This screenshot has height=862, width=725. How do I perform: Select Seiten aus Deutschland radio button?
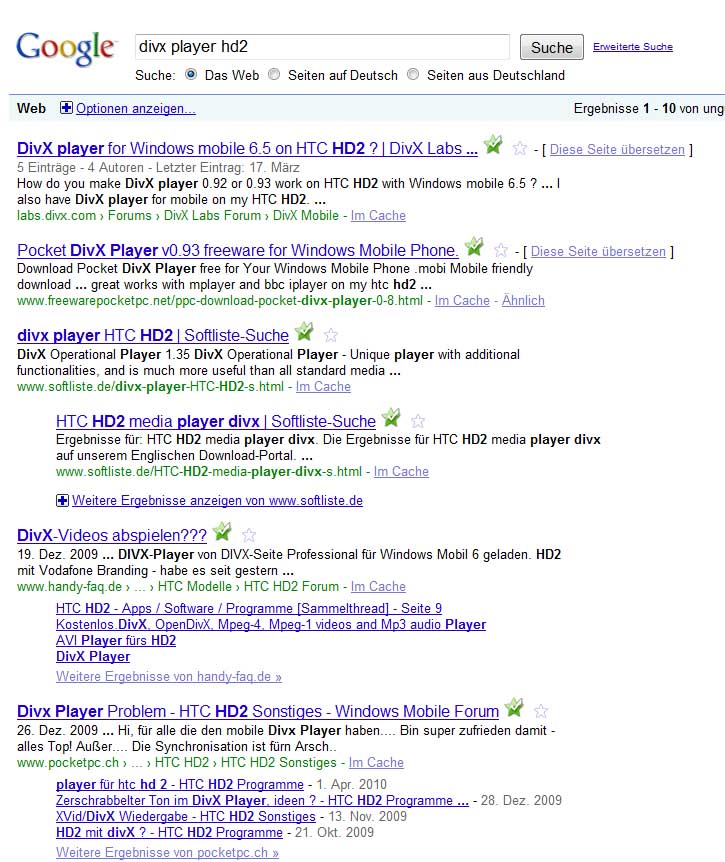pyautogui.click(x=413, y=74)
